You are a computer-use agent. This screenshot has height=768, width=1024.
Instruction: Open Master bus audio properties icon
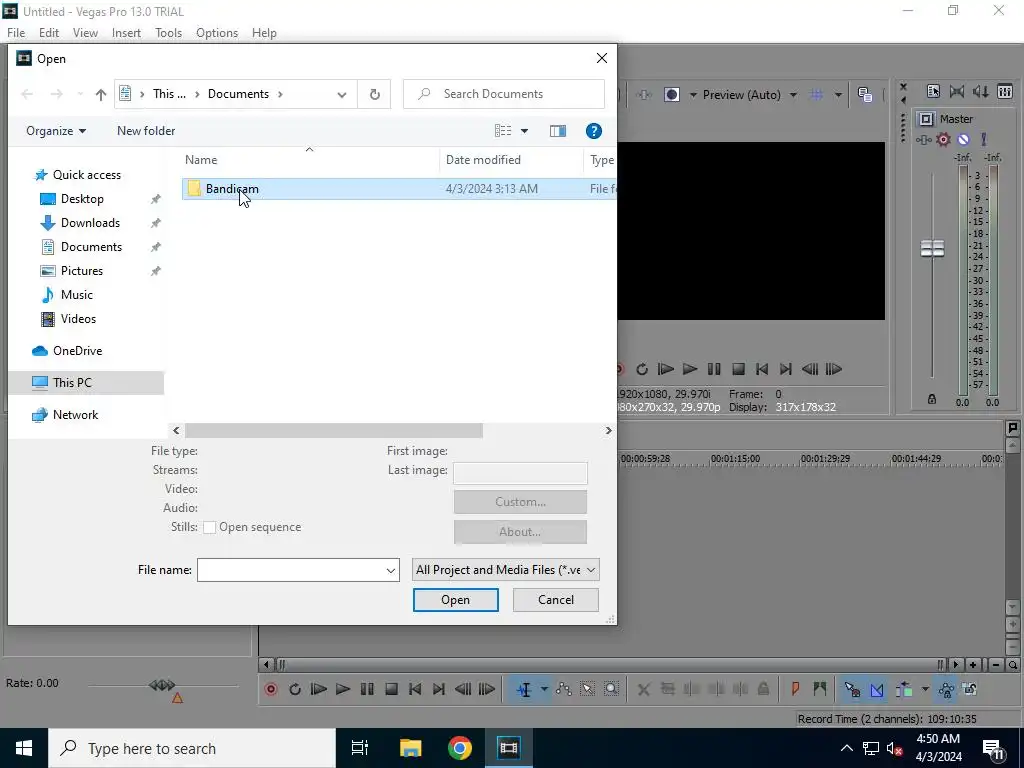925,119
